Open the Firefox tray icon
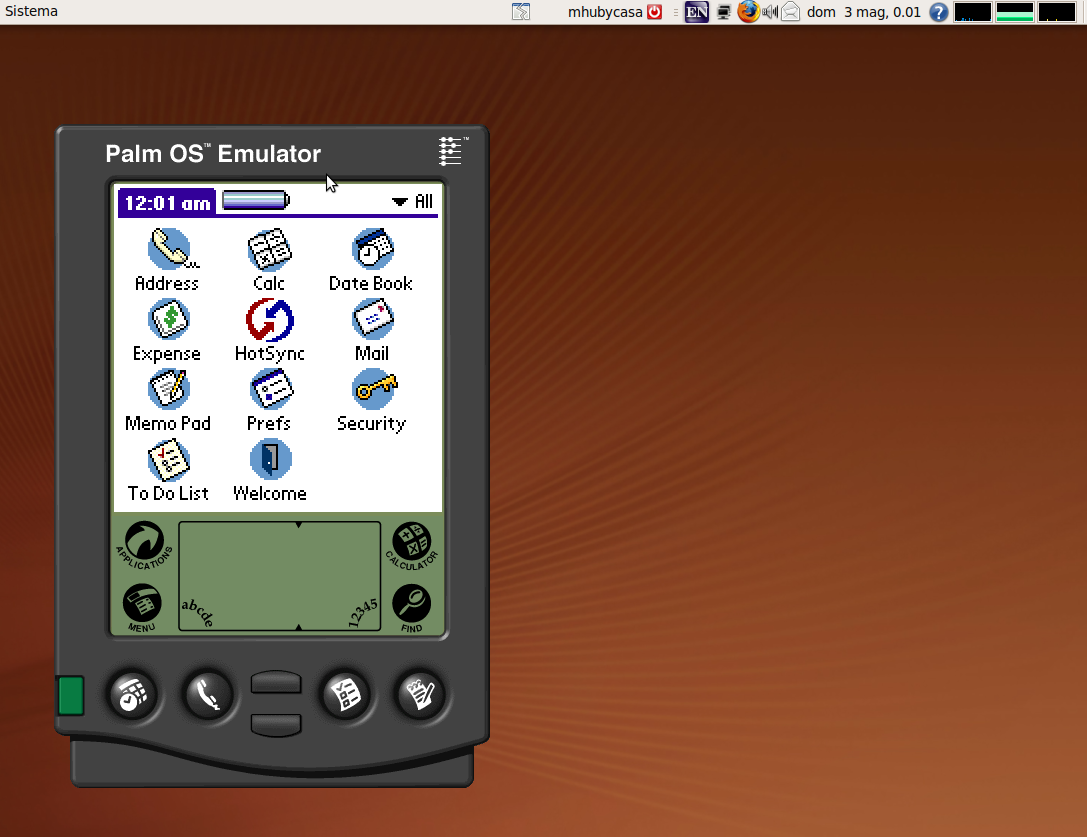 point(748,12)
